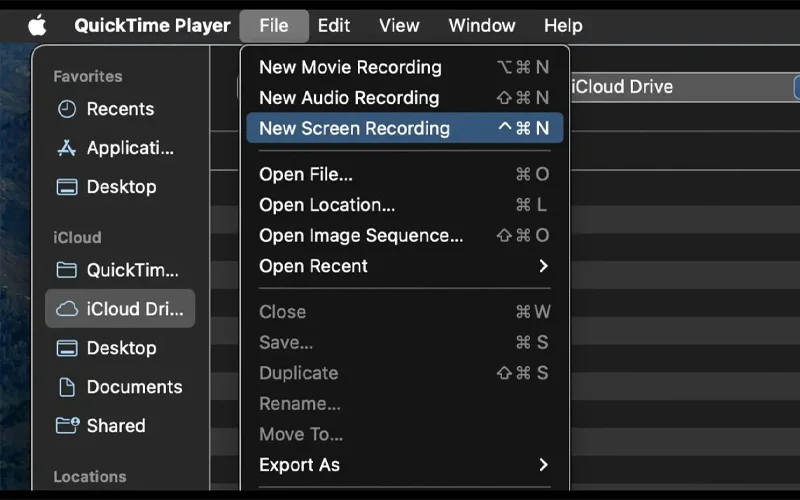
Task: Click the iCloud Drive cloud icon
Action: point(67,309)
